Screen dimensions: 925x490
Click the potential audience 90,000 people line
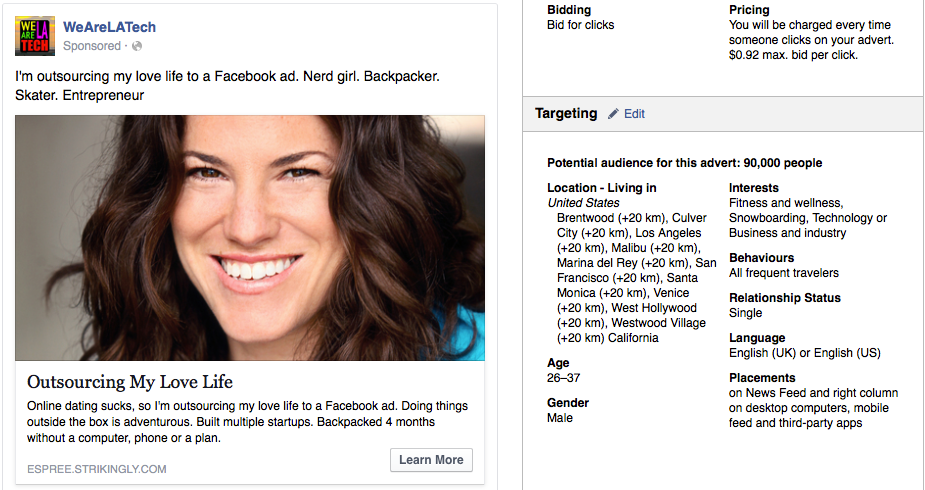(x=685, y=163)
